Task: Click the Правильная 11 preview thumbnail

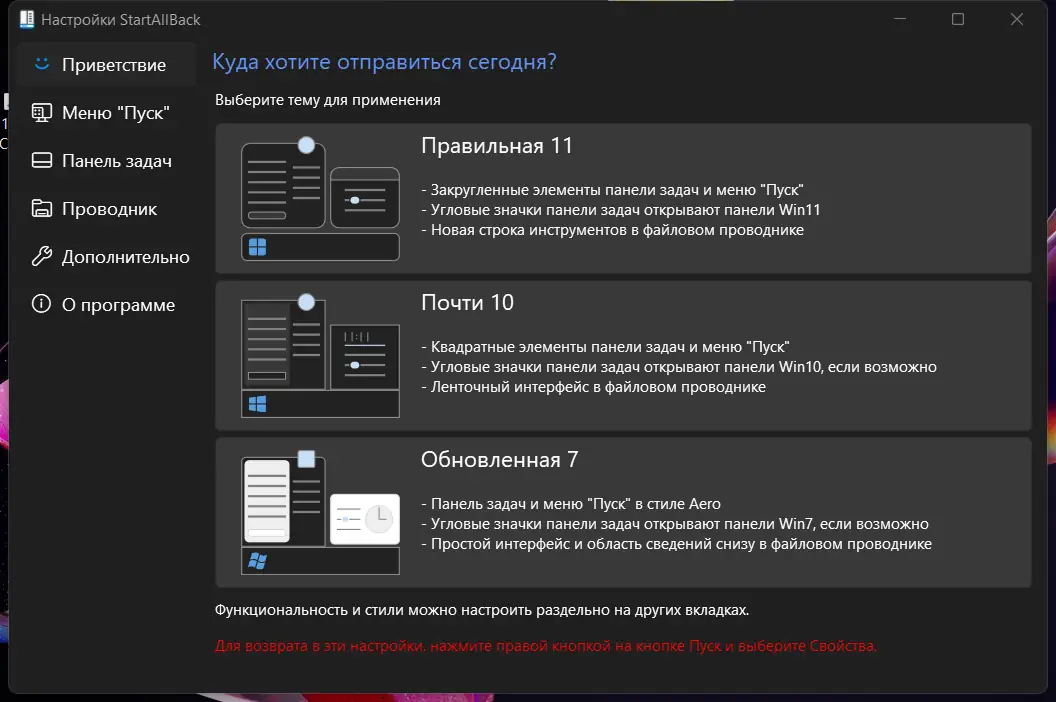Action: [320, 198]
